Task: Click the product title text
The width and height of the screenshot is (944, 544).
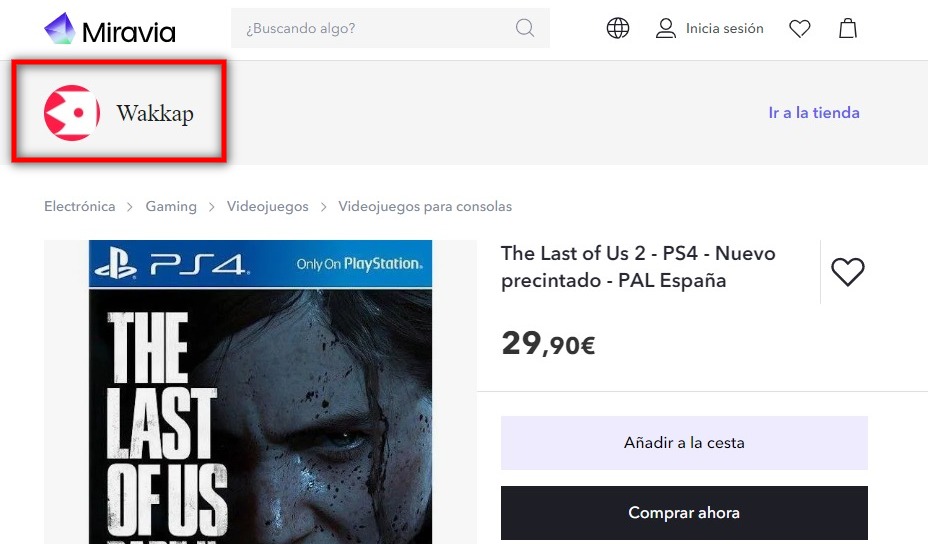Action: (x=638, y=267)
